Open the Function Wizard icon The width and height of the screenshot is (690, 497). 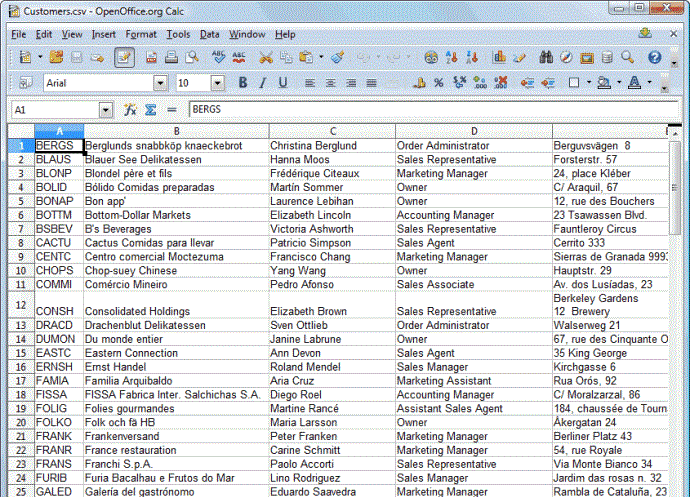[x=130, y=109]
